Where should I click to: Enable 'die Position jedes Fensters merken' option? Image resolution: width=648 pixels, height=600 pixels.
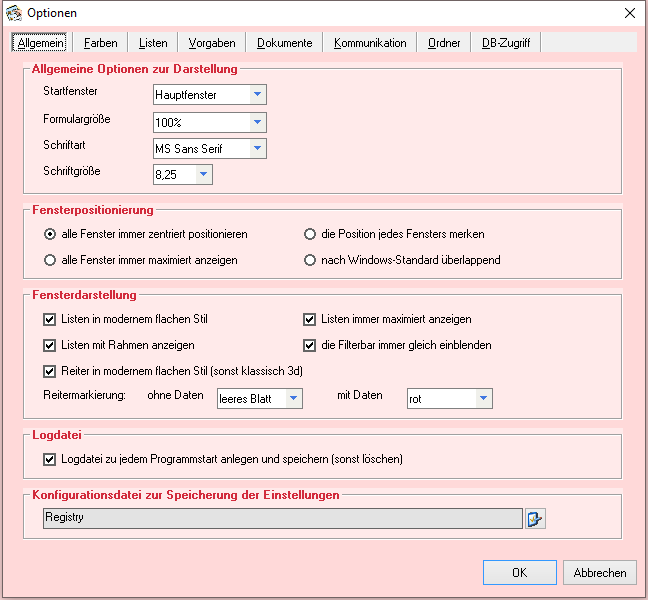(x=310, y=234)
